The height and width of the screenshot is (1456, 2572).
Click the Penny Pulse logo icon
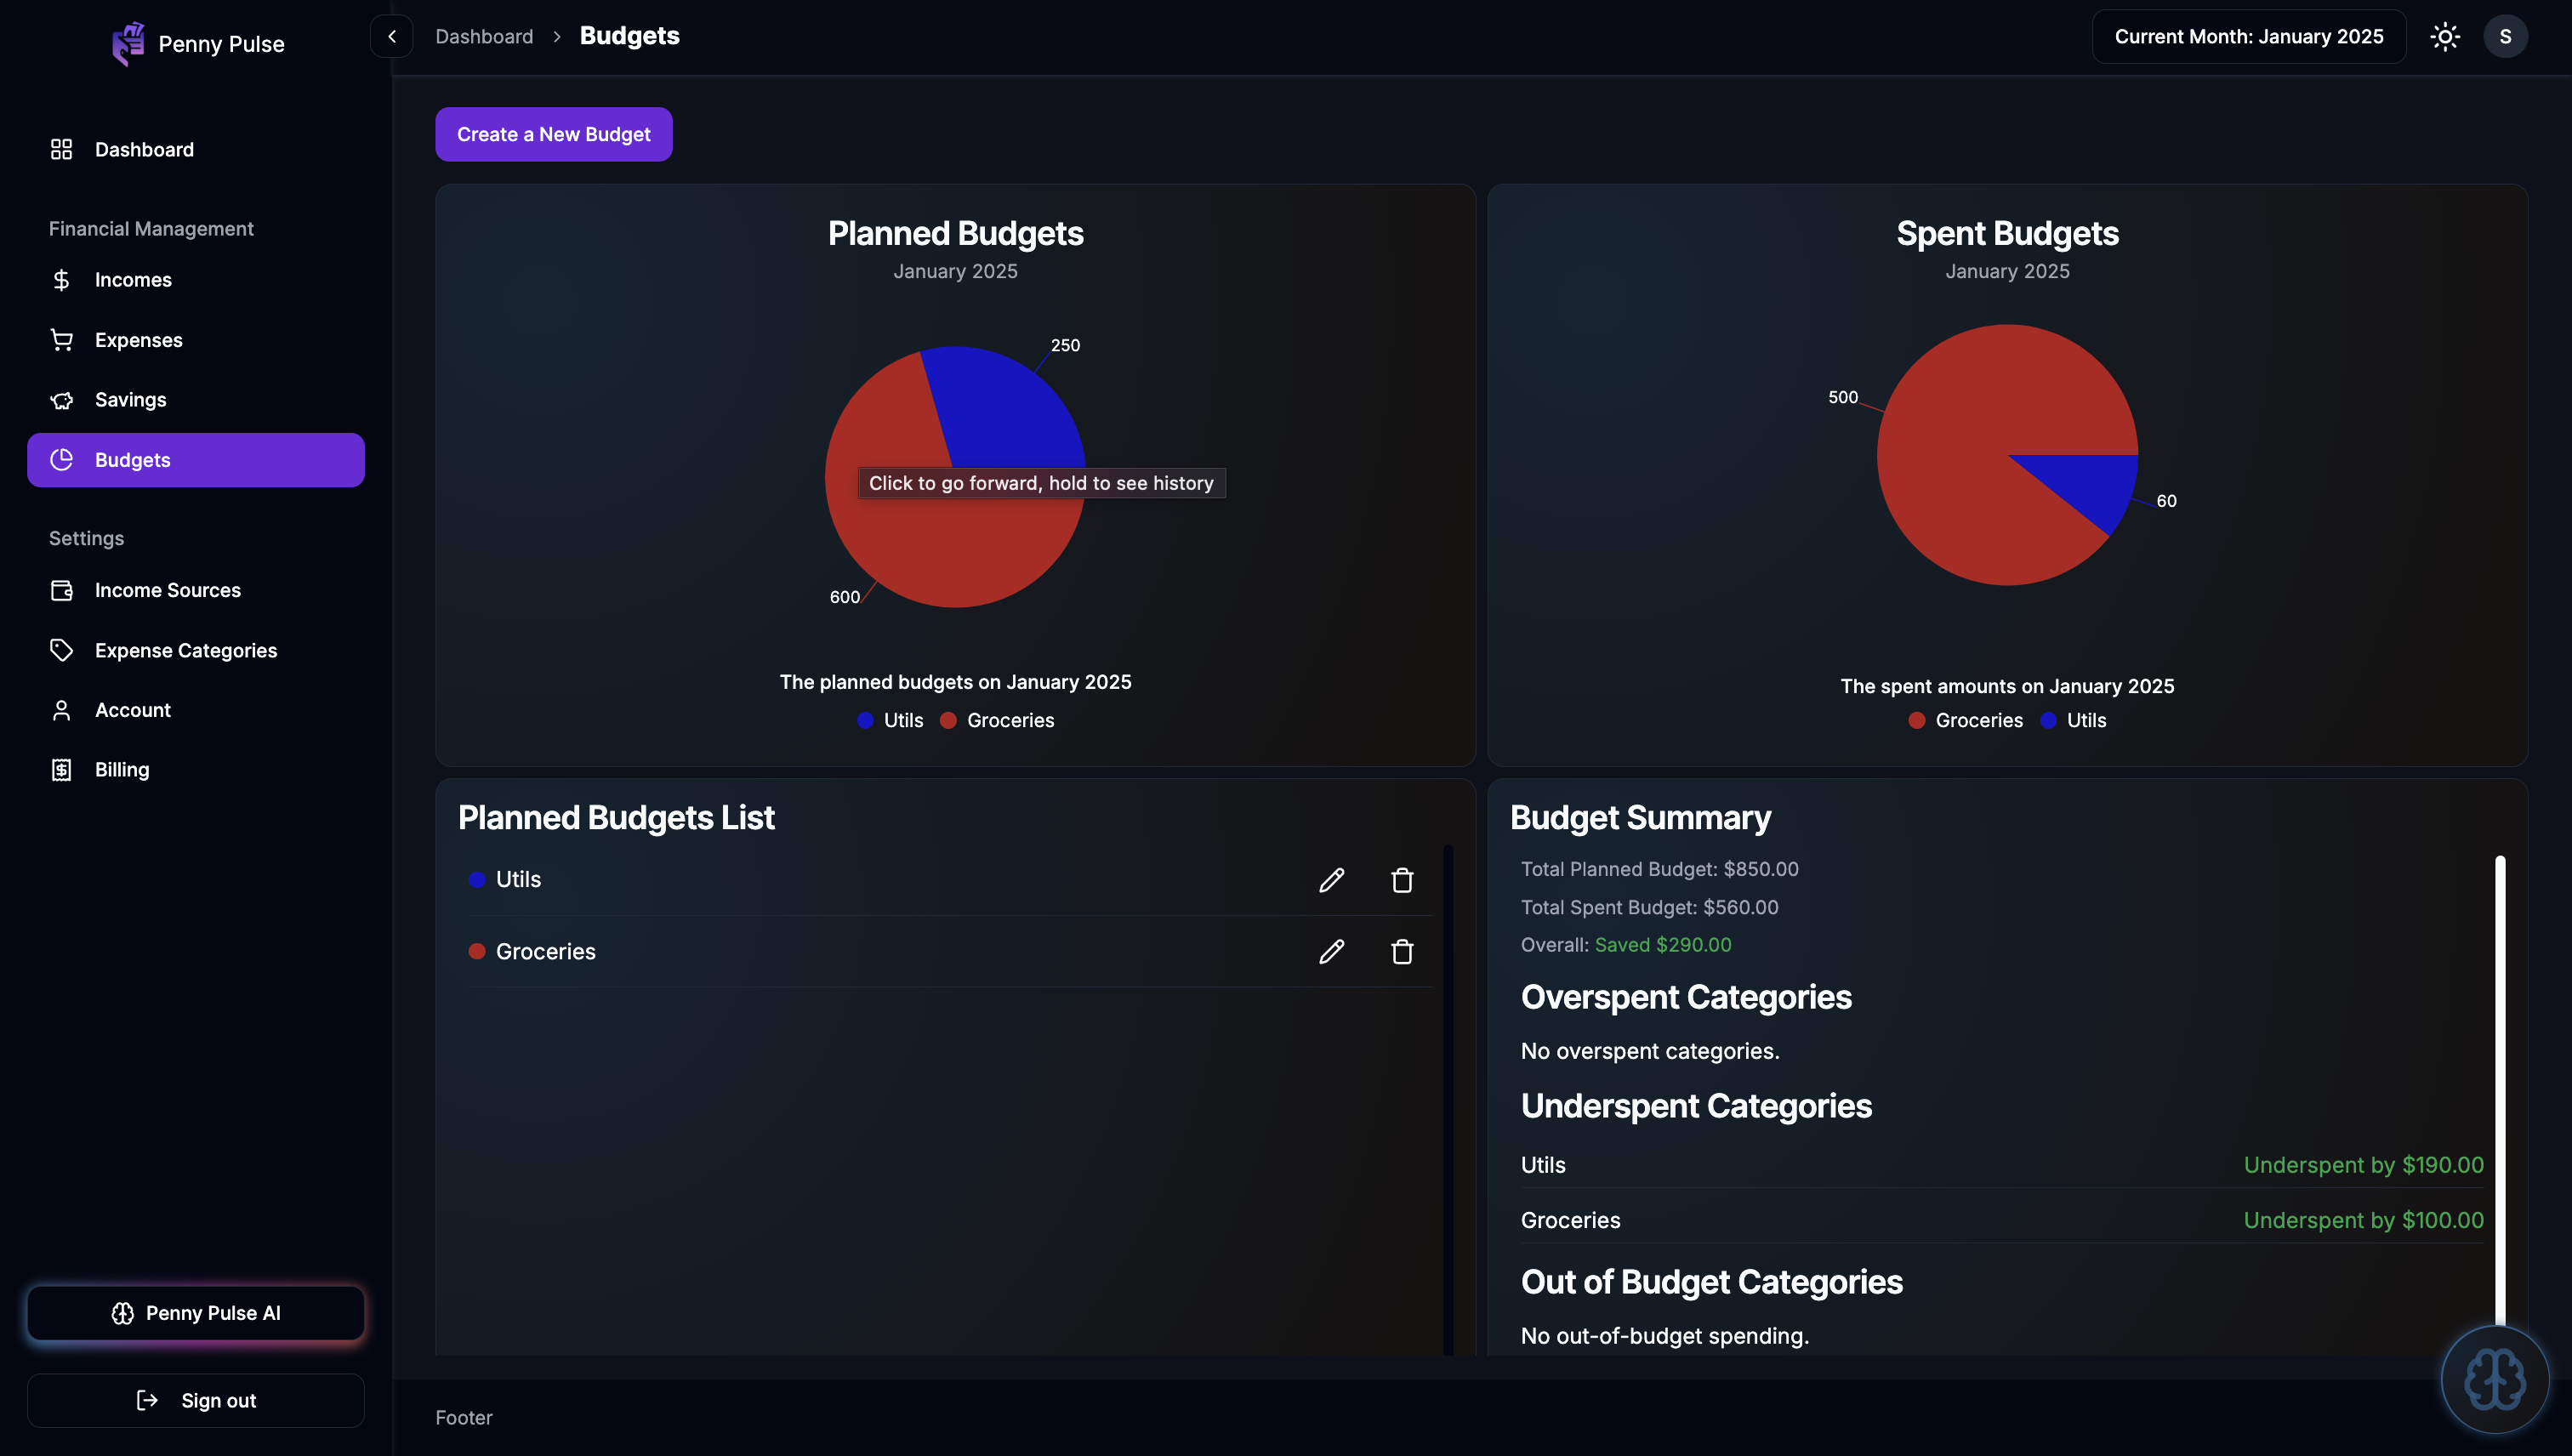128,44
